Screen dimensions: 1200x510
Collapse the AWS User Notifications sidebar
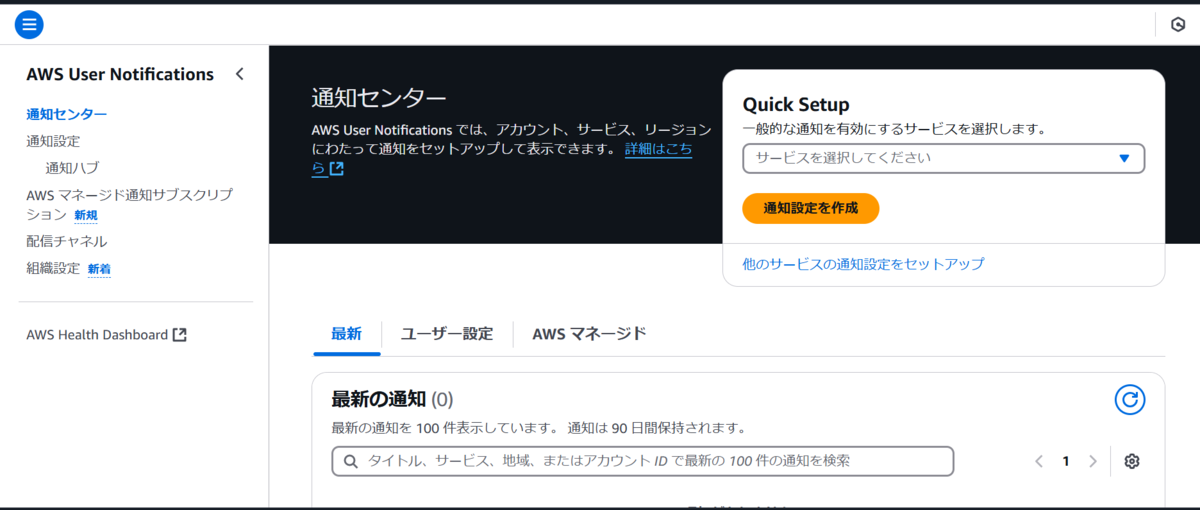239,74
